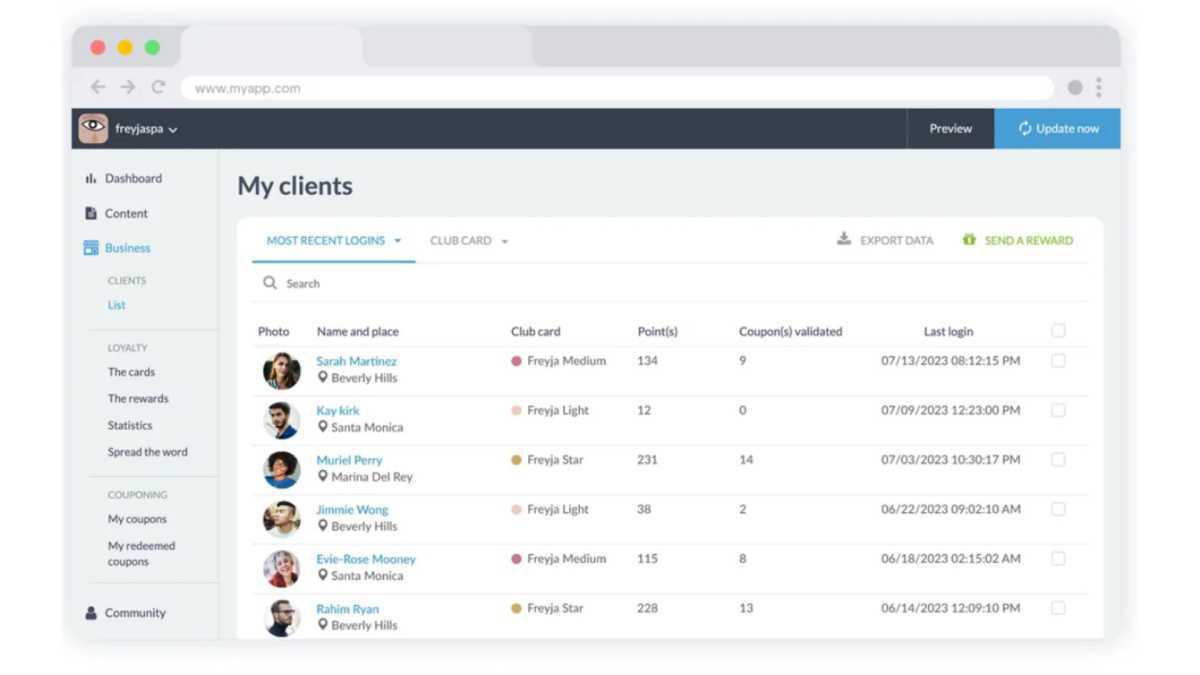Click the Content document icon in sidebar
Viewport: 1200px width, 675px height.
coord(91,213)
